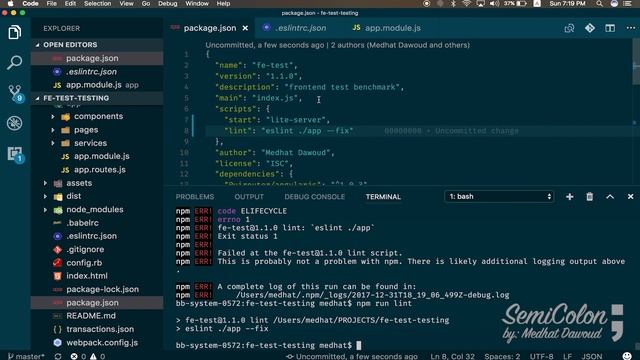Click the Open Changes icon in editor toolbar
Image resolution: width=640 pixels, height=360 pixels.
tap(569, 28)
